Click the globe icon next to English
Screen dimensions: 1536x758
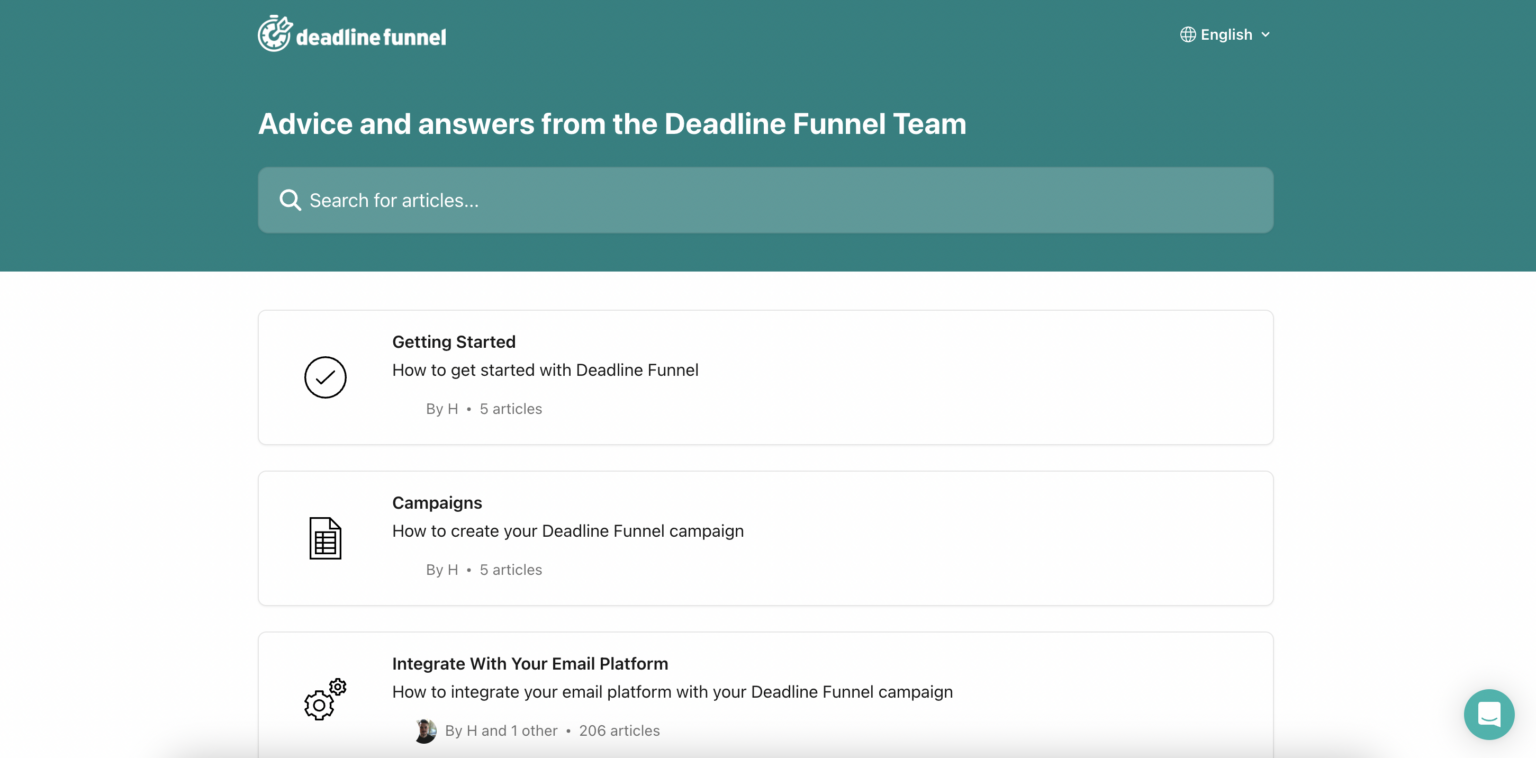click(1187, 34)
